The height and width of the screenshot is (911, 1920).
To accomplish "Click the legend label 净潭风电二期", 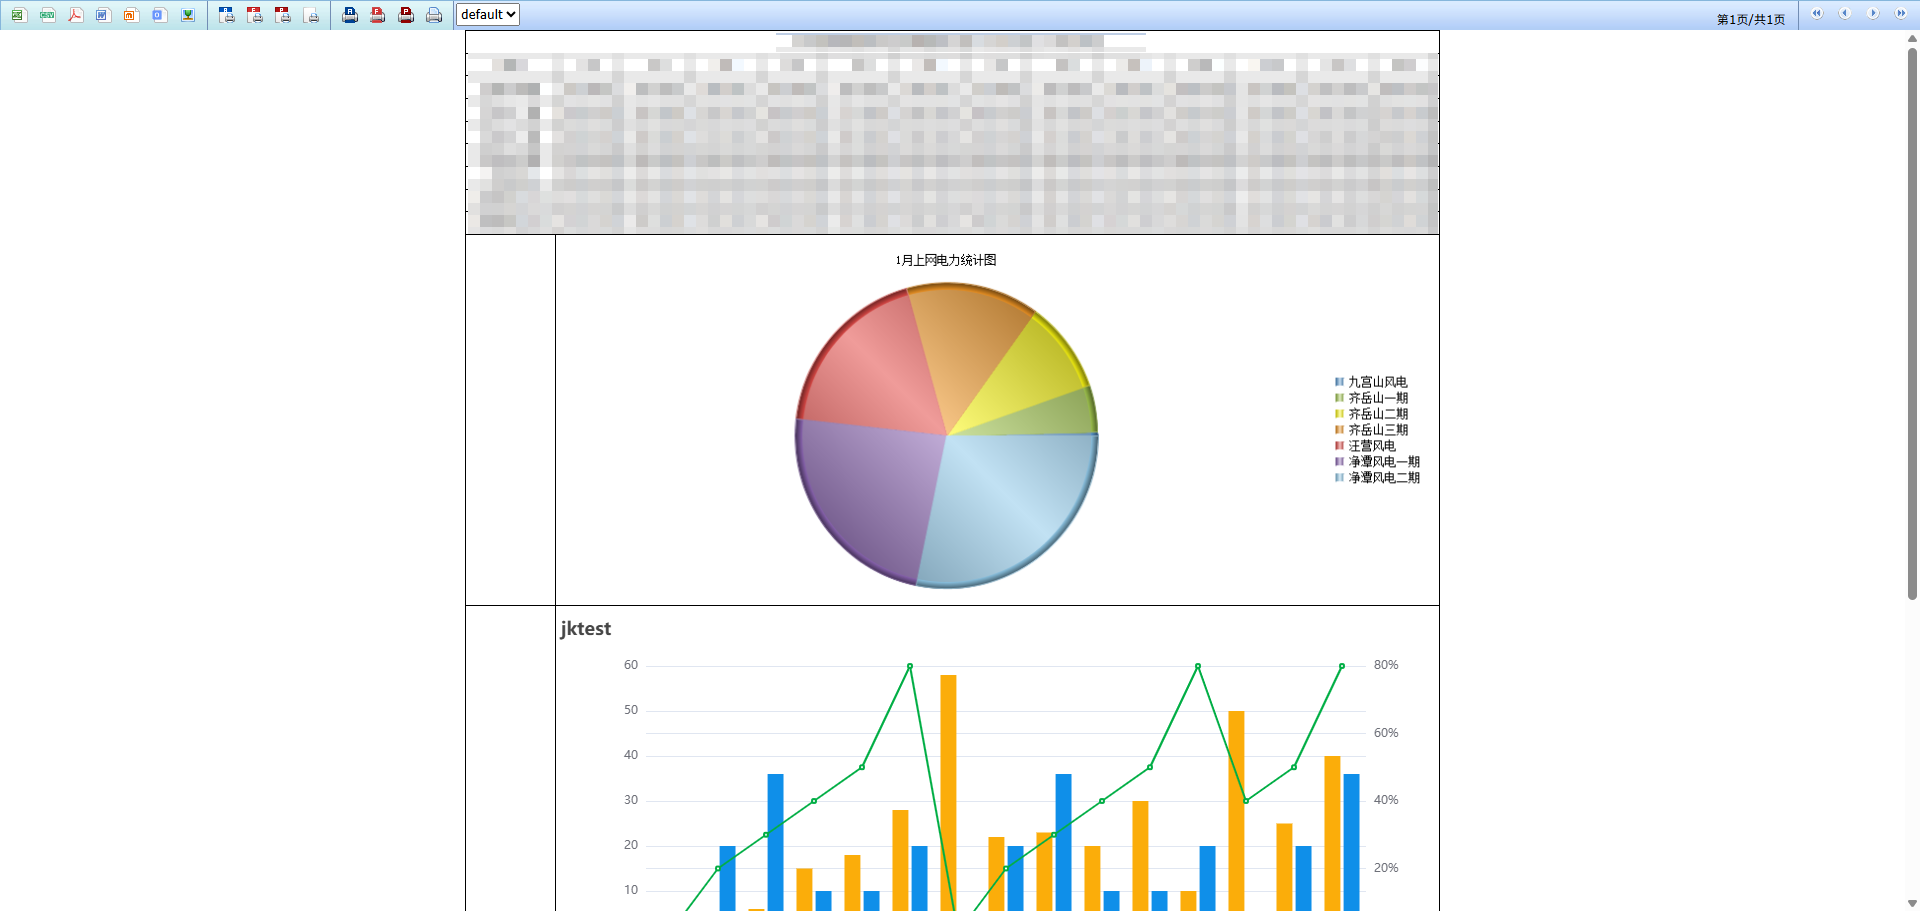I will pyautogui.click(x=1384, y=478).
